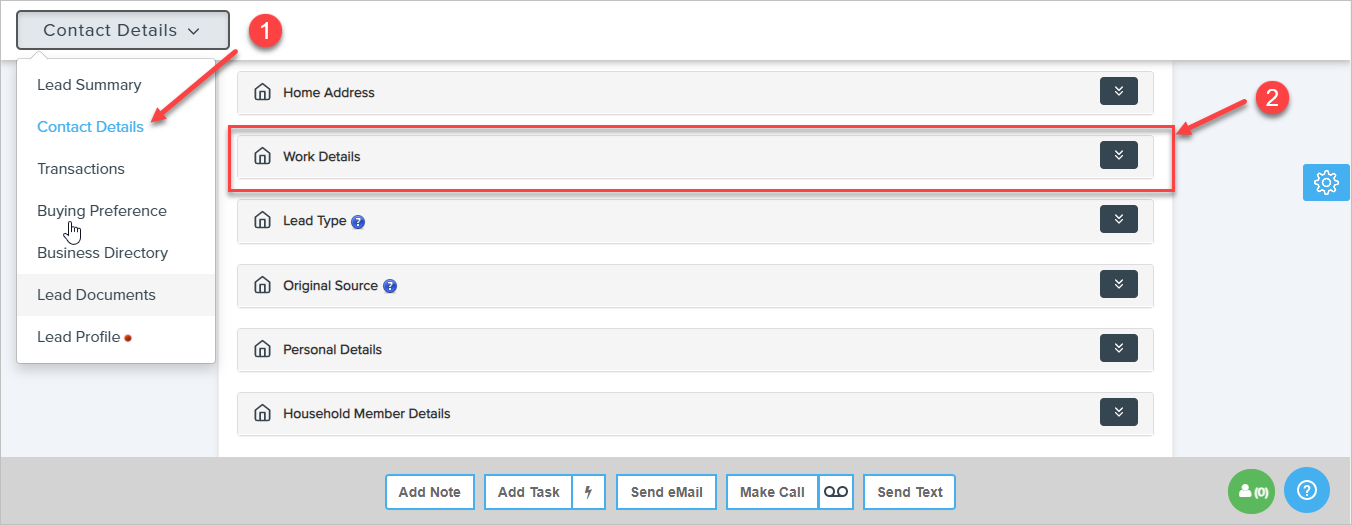Click the house icon beside Home Address
Screen dimensions: 1352x525
[x=262, y=93]
